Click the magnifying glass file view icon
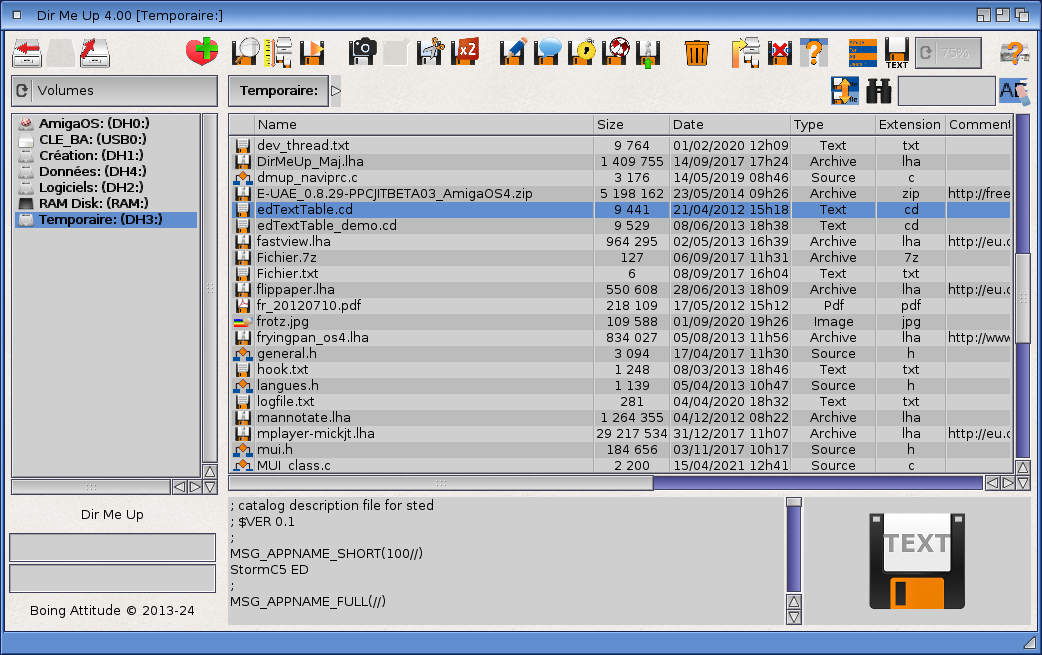 click(245, 52)
